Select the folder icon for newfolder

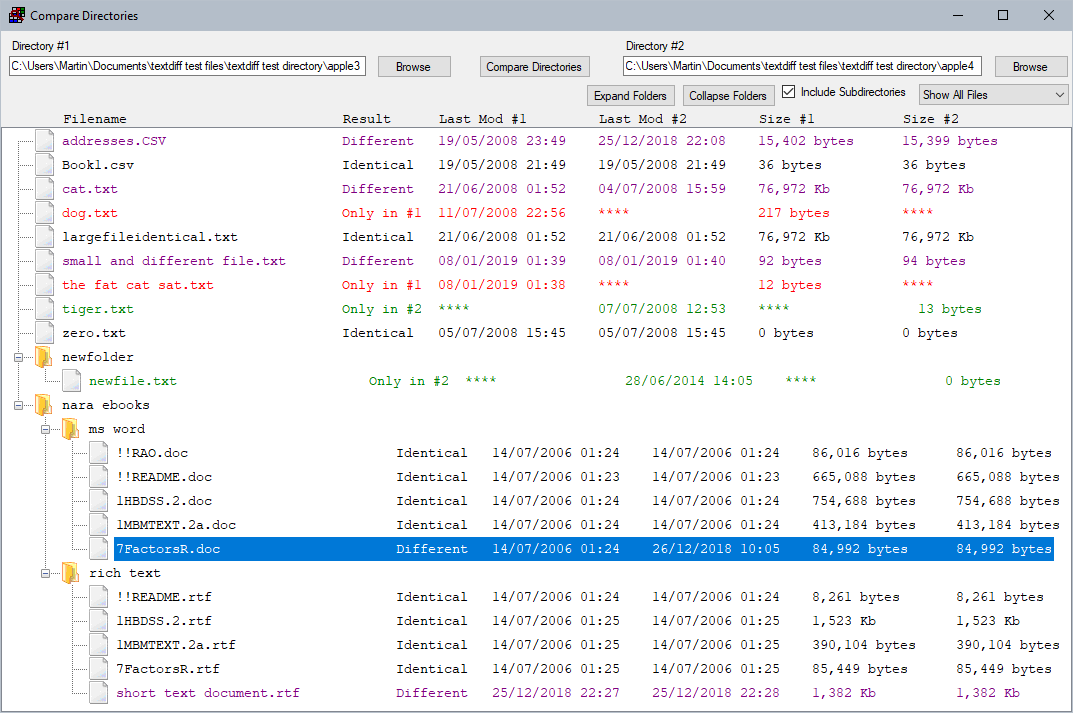(x=44, y=356)
